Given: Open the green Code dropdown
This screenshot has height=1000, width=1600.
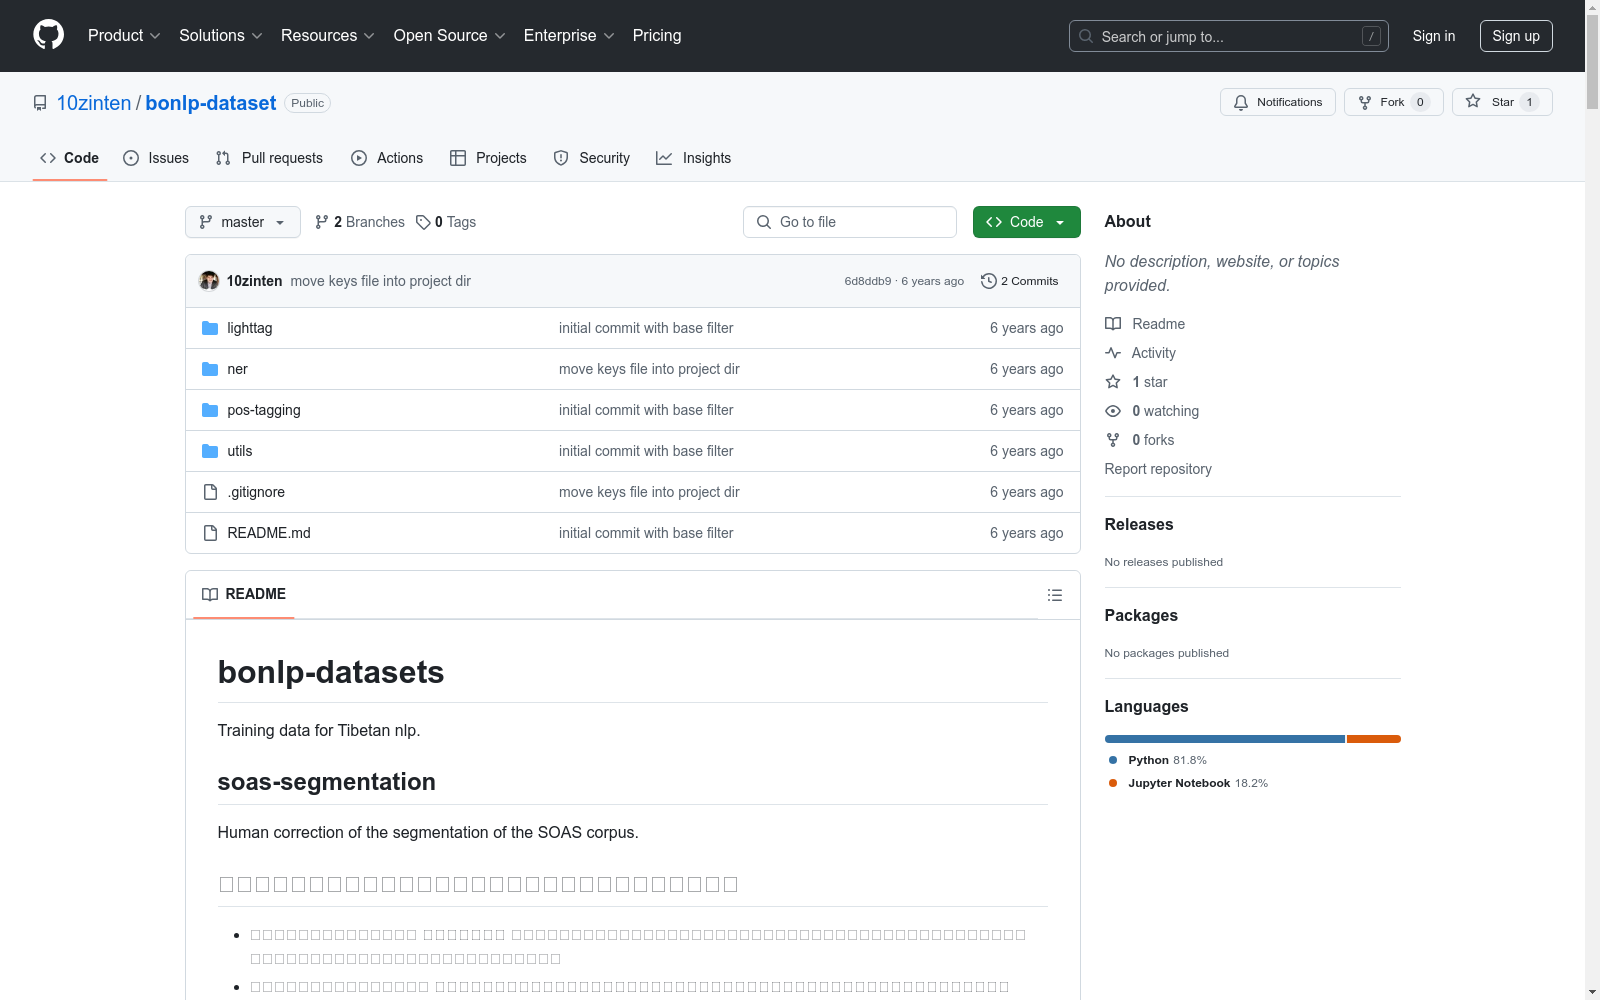Looking at the screenshot, I should pyautogui.click(x=1026, y=222).
